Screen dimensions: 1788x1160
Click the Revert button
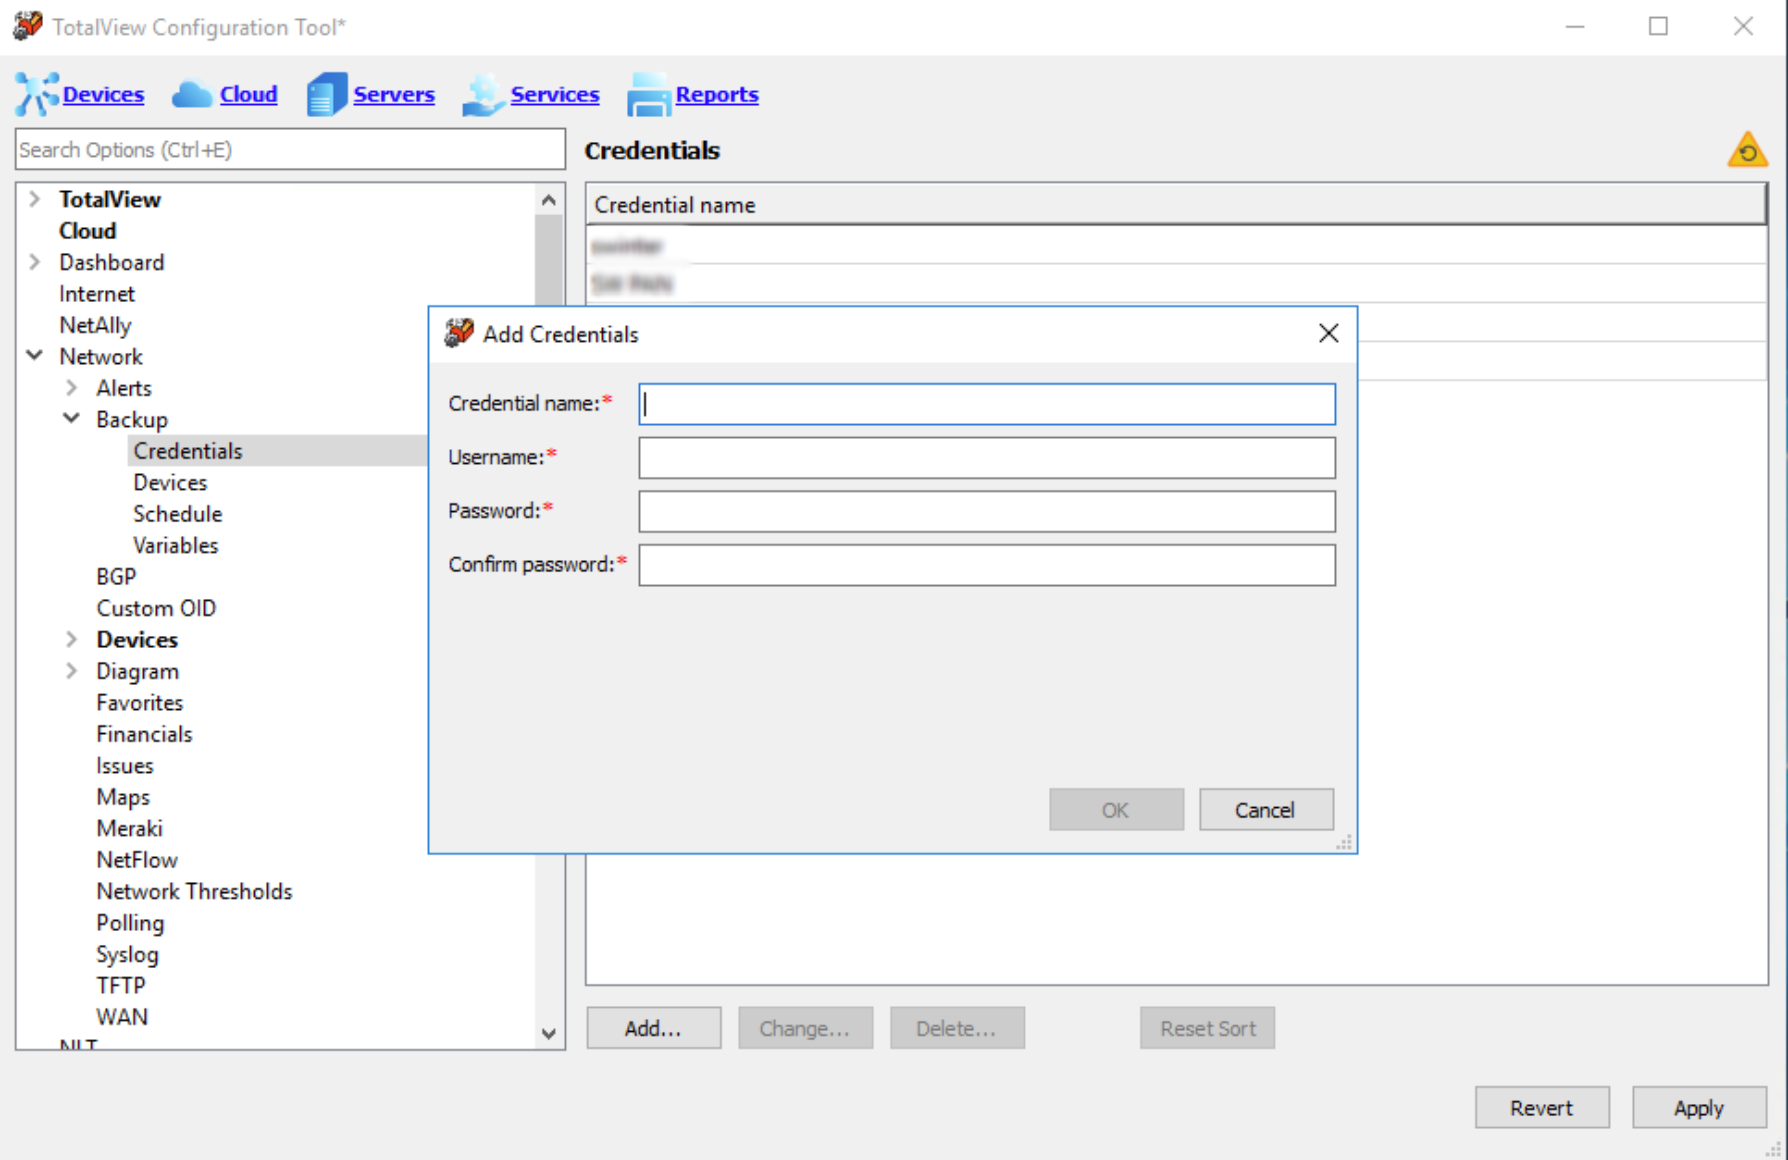(x=1542, y=1108)
